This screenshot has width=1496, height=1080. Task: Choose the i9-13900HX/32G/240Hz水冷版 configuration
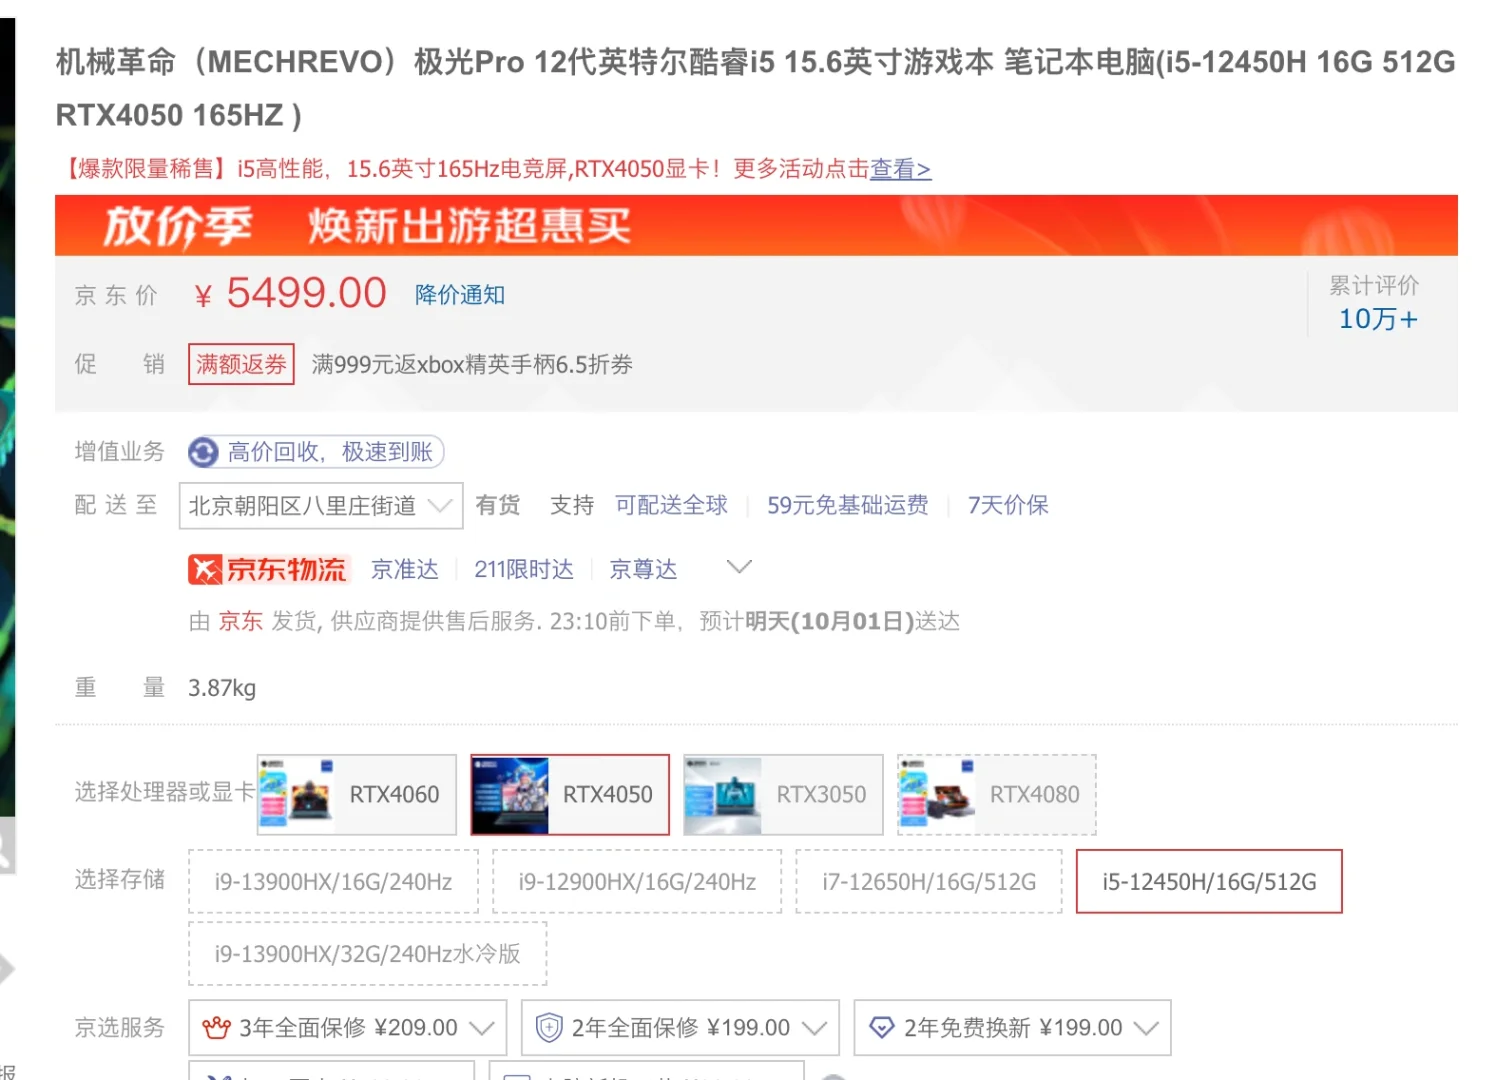[368, 954]
